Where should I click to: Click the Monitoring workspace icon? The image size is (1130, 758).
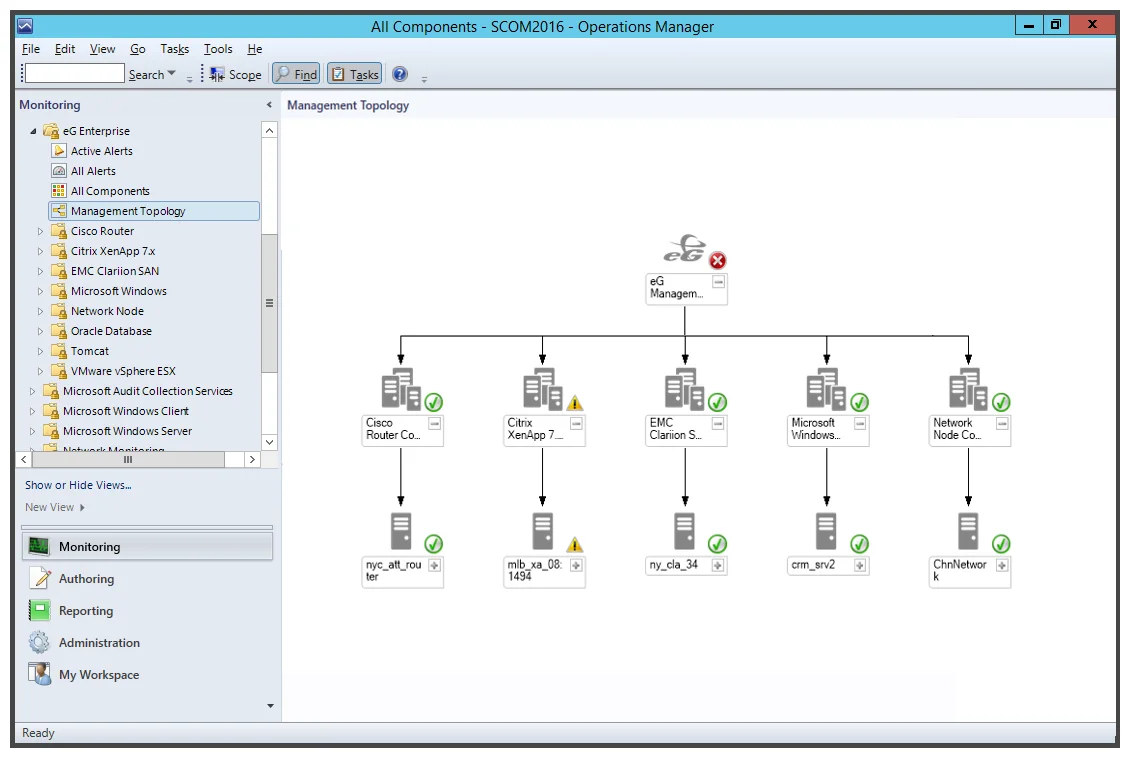point(39,546)
